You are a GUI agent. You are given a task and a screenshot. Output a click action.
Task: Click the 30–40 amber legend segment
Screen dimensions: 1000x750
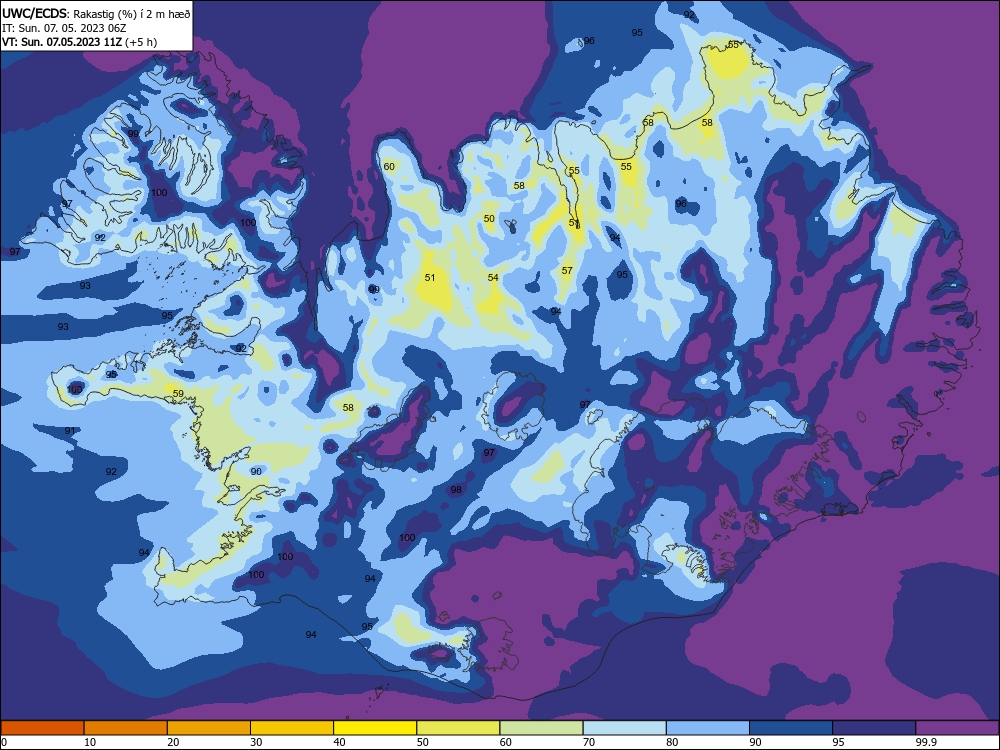coord(292,728)
